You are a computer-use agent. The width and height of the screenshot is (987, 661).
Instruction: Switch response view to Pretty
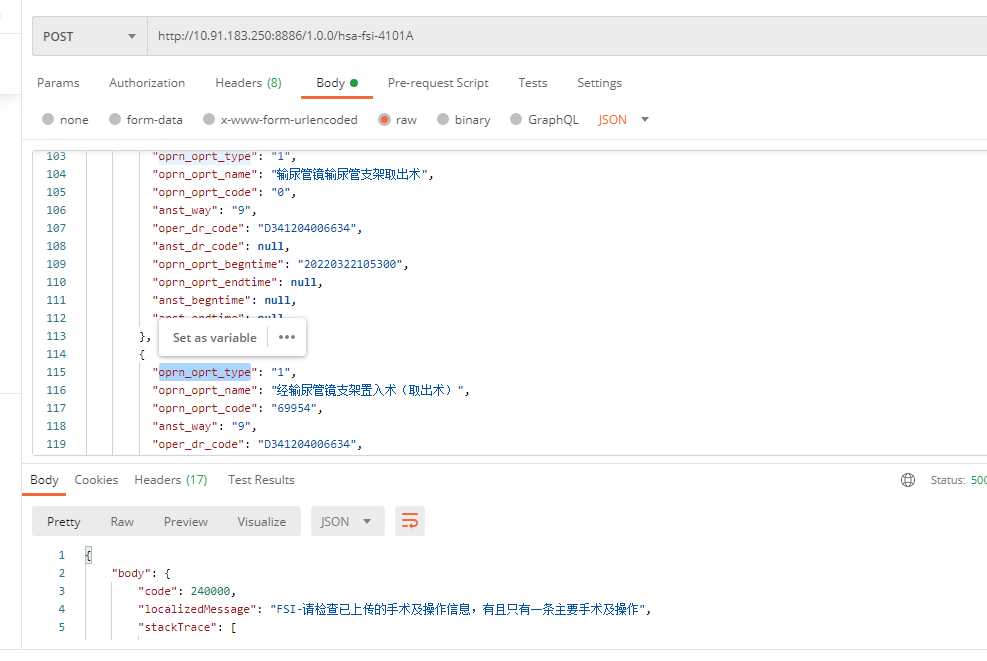(x=64, y=521)
